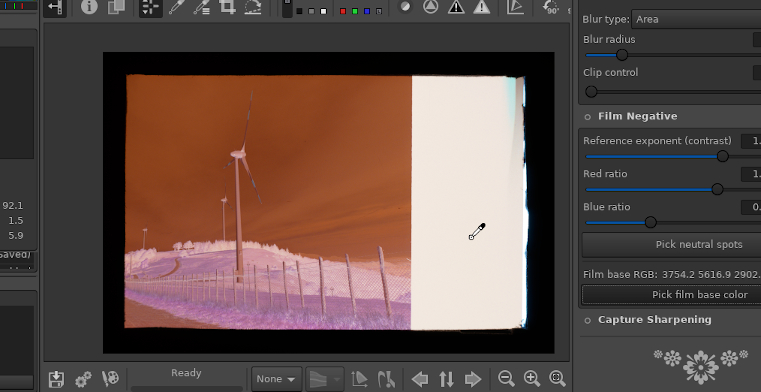Select the straighten/rotate line tool

[253, 7]
